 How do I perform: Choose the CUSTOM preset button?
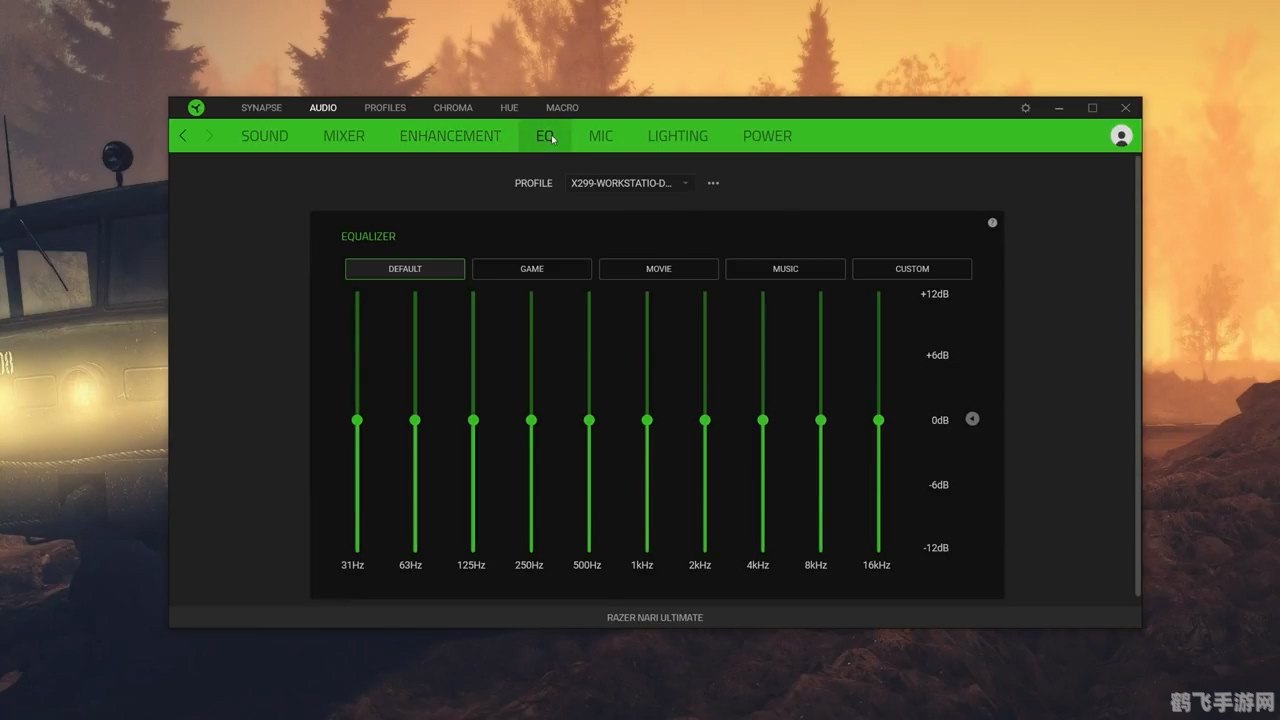point(912,269)
